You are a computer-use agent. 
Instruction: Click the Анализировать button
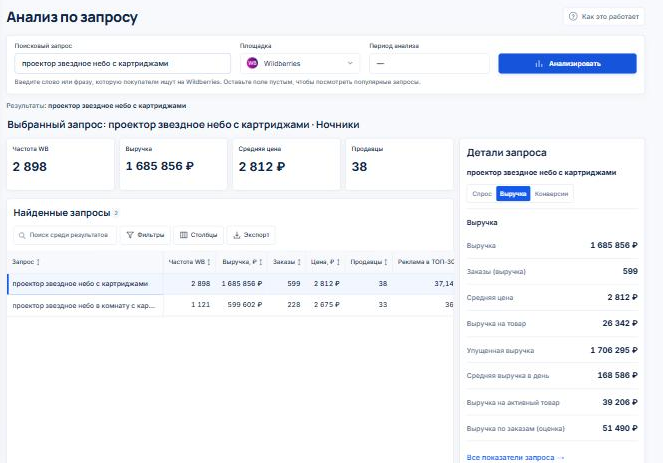pos(567,63)
